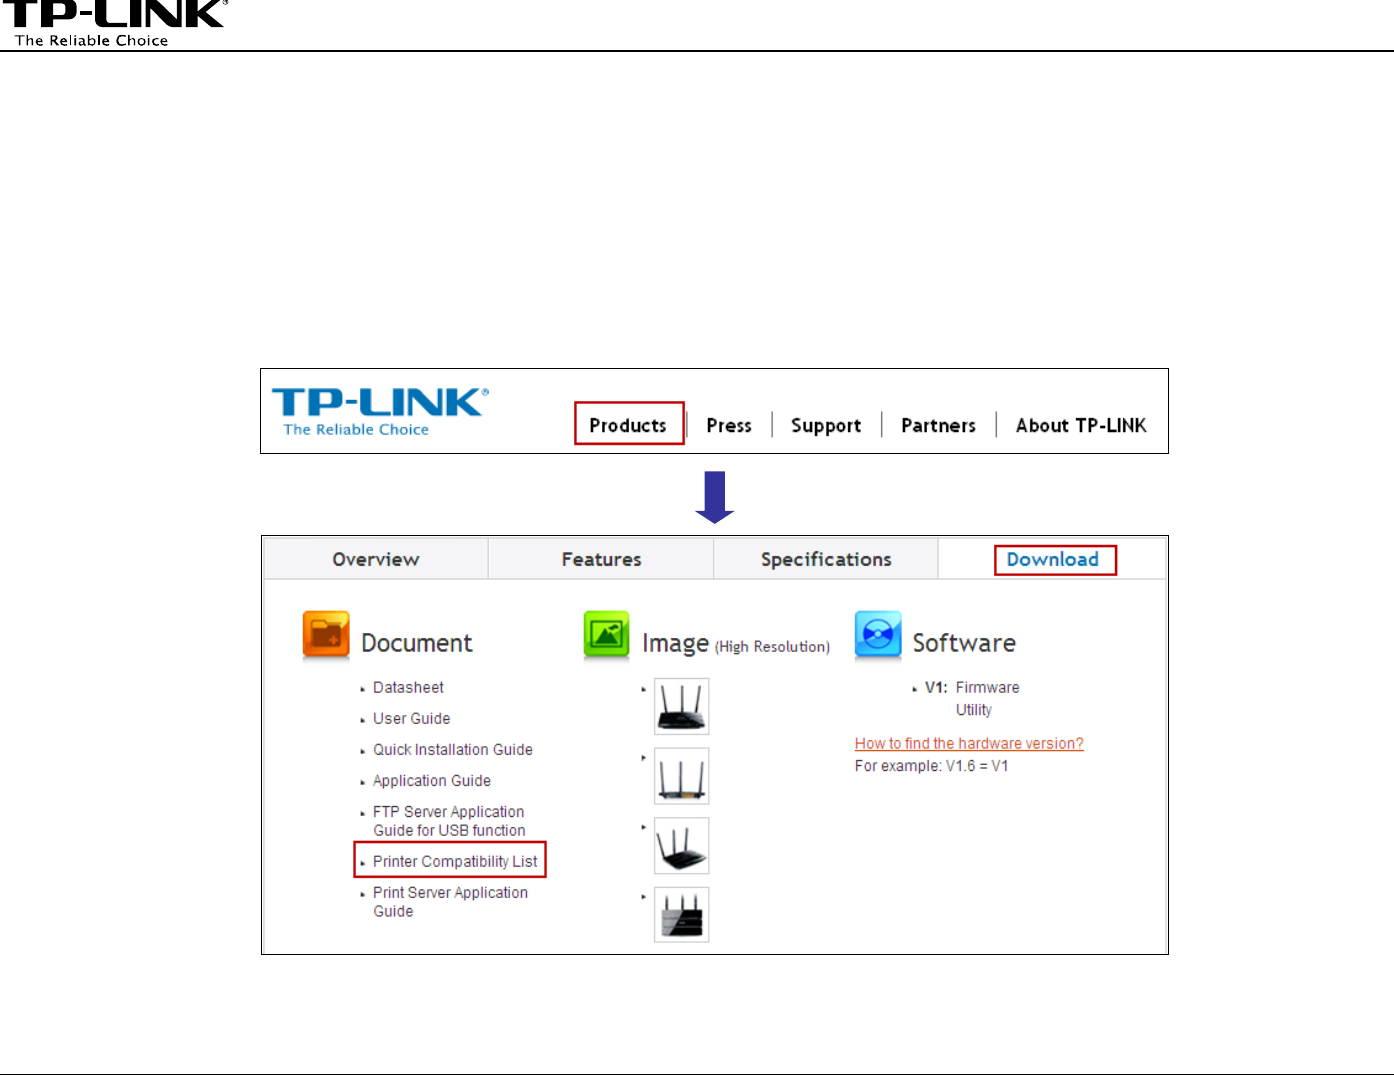Screen dimensions: 1394x1075
Task: Click the green Image section icon
Action: (x=607, y=636)
